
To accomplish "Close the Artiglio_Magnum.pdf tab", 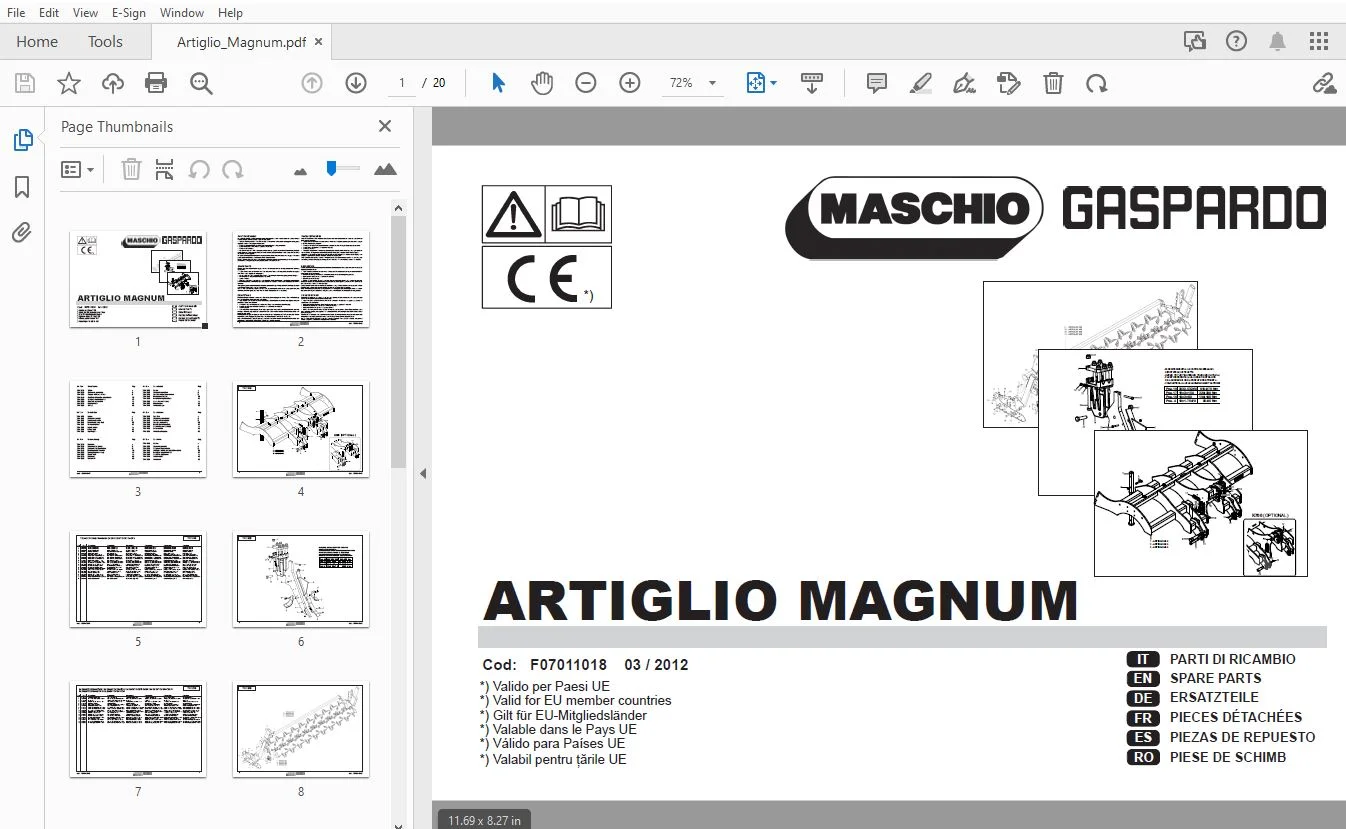I will click(318, 42).
